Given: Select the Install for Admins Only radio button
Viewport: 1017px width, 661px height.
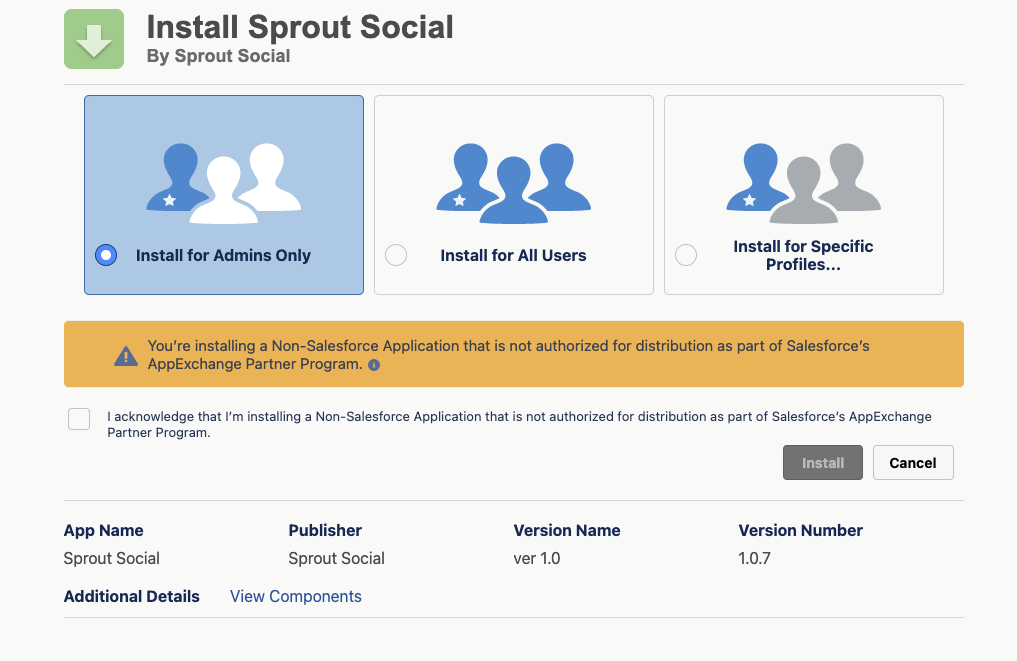Looking at the screenshot, I should (x=106, y=255).
